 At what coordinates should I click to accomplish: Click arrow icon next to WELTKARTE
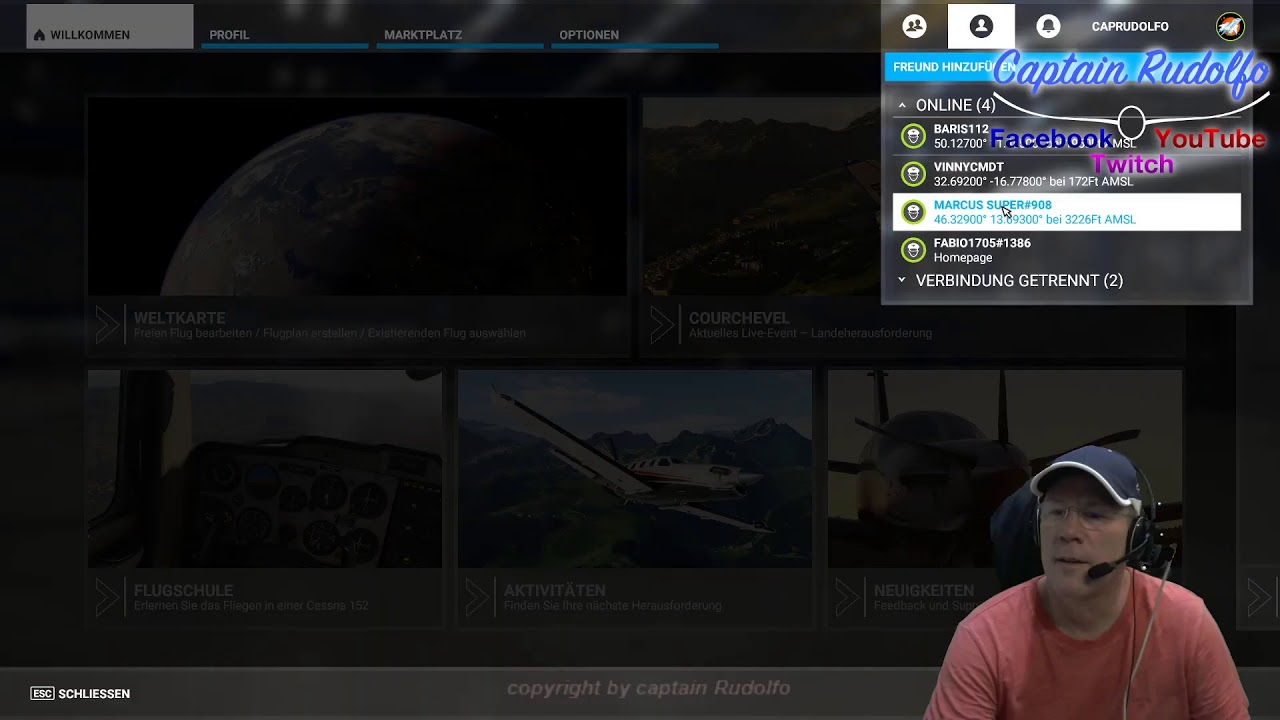point(107,325)
